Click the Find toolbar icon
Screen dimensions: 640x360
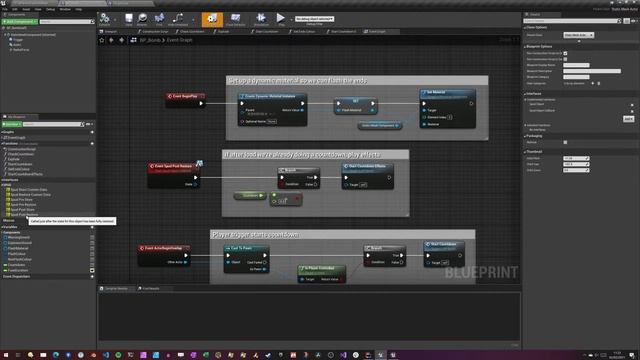coord(159,18)
